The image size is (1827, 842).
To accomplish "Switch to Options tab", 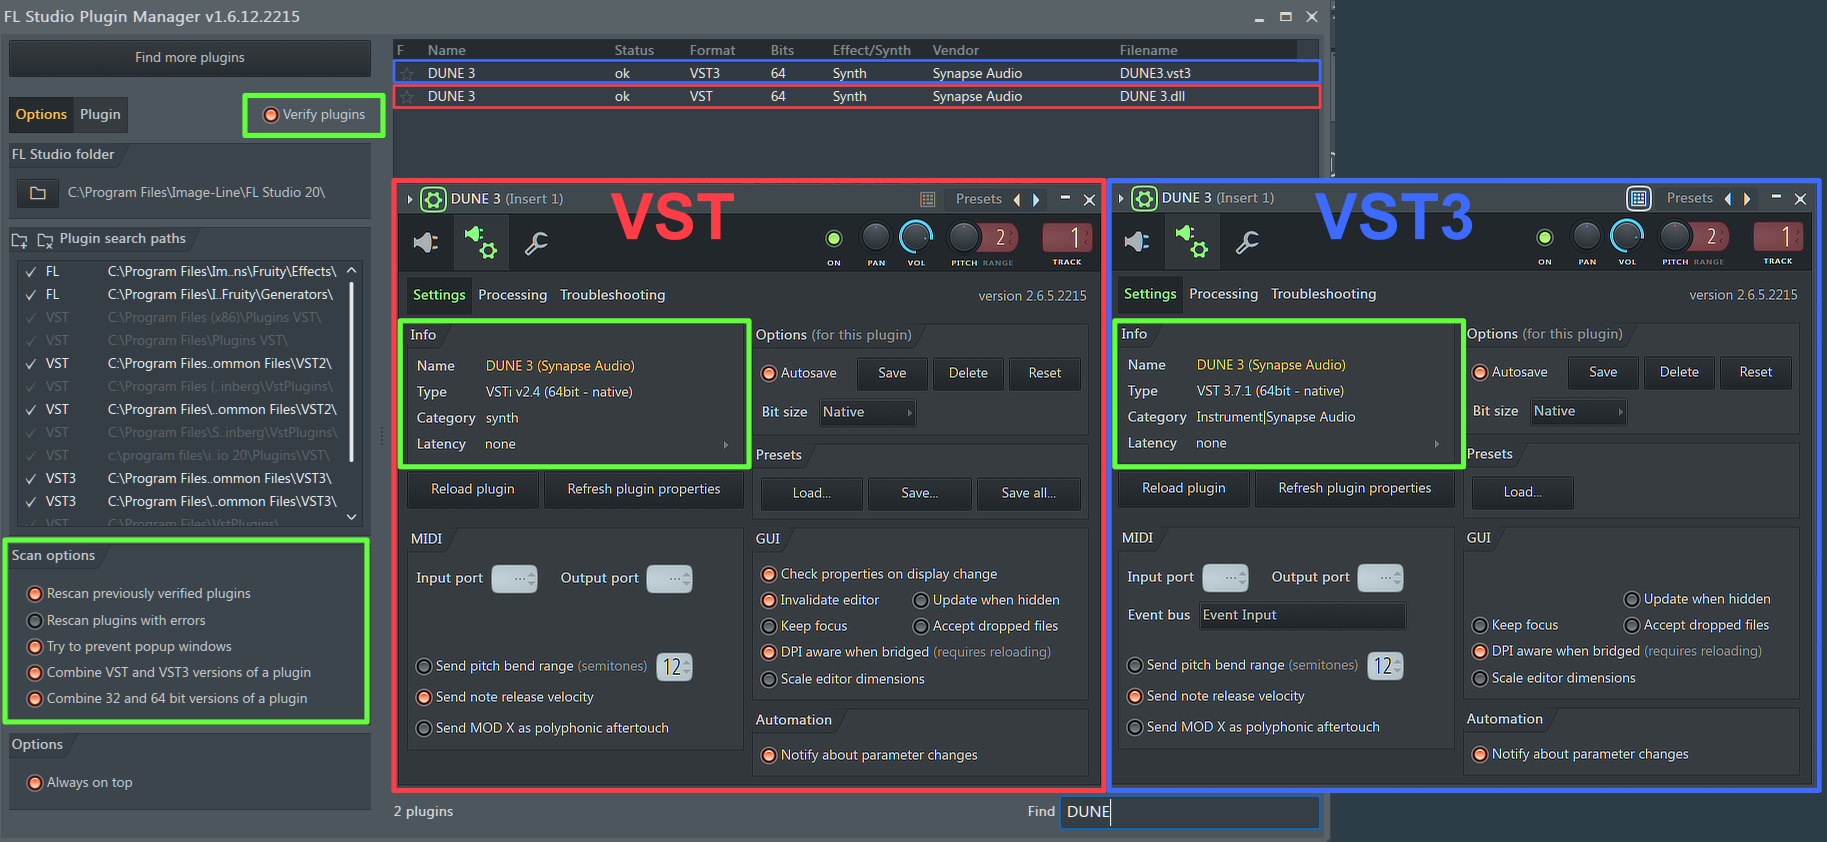I will (x=41, y=115).
